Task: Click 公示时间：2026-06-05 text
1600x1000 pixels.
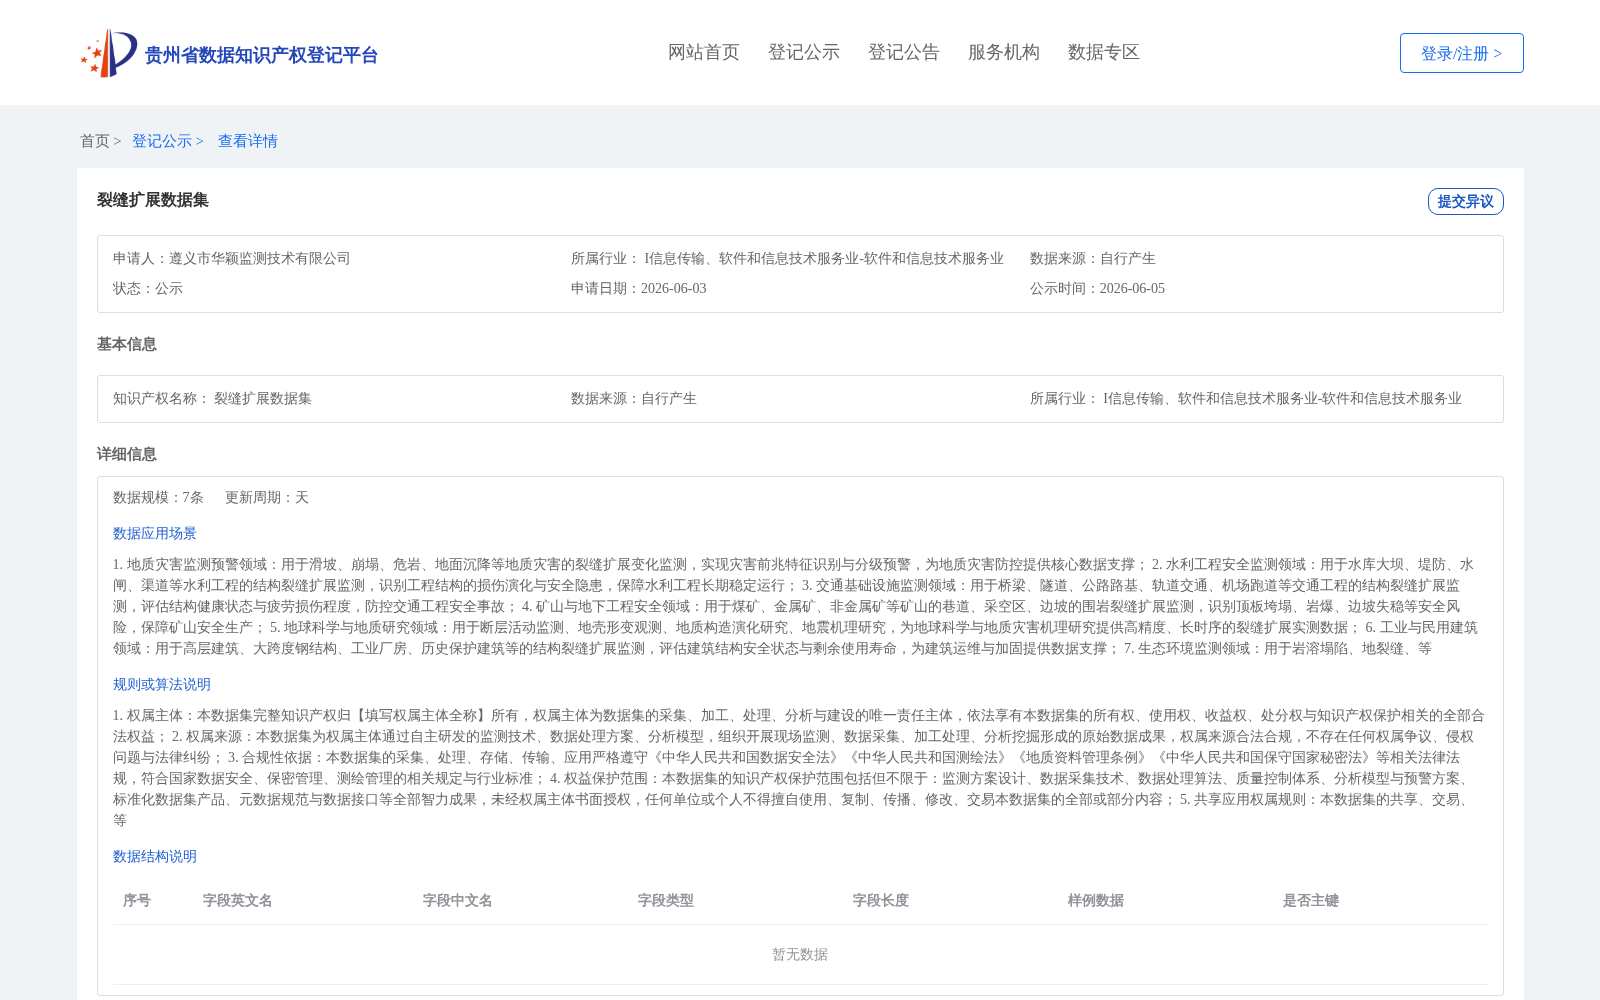Action: point(1097,288)
